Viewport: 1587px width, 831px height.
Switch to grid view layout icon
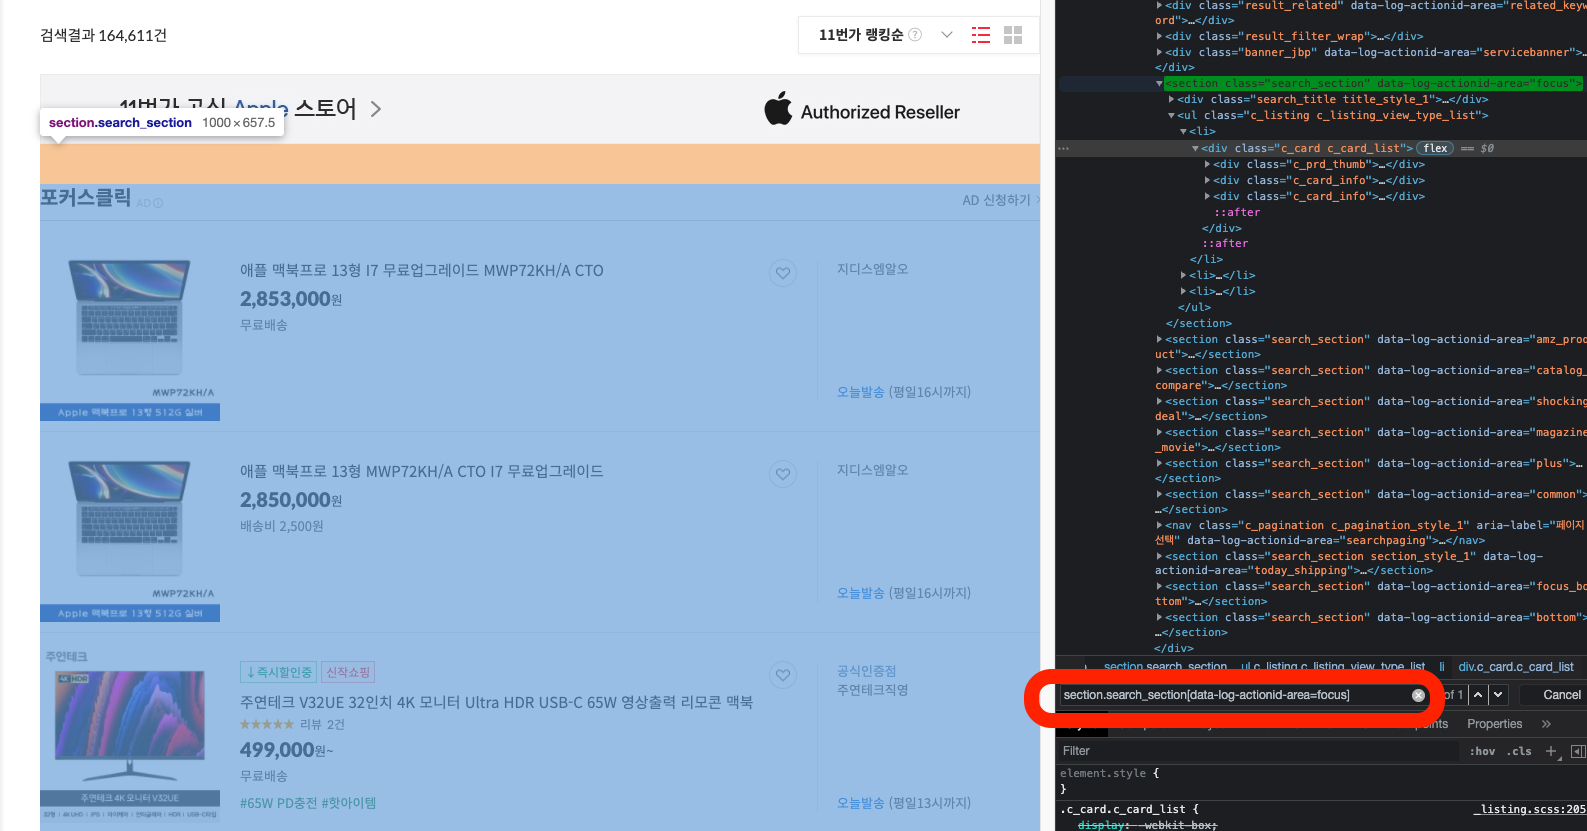[1013, 35]
